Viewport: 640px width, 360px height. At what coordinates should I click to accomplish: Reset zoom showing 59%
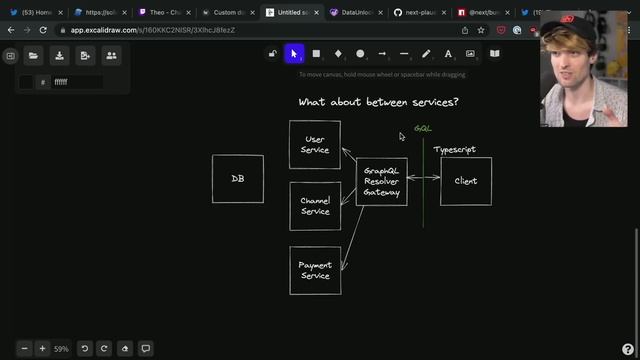pos(62,349)
